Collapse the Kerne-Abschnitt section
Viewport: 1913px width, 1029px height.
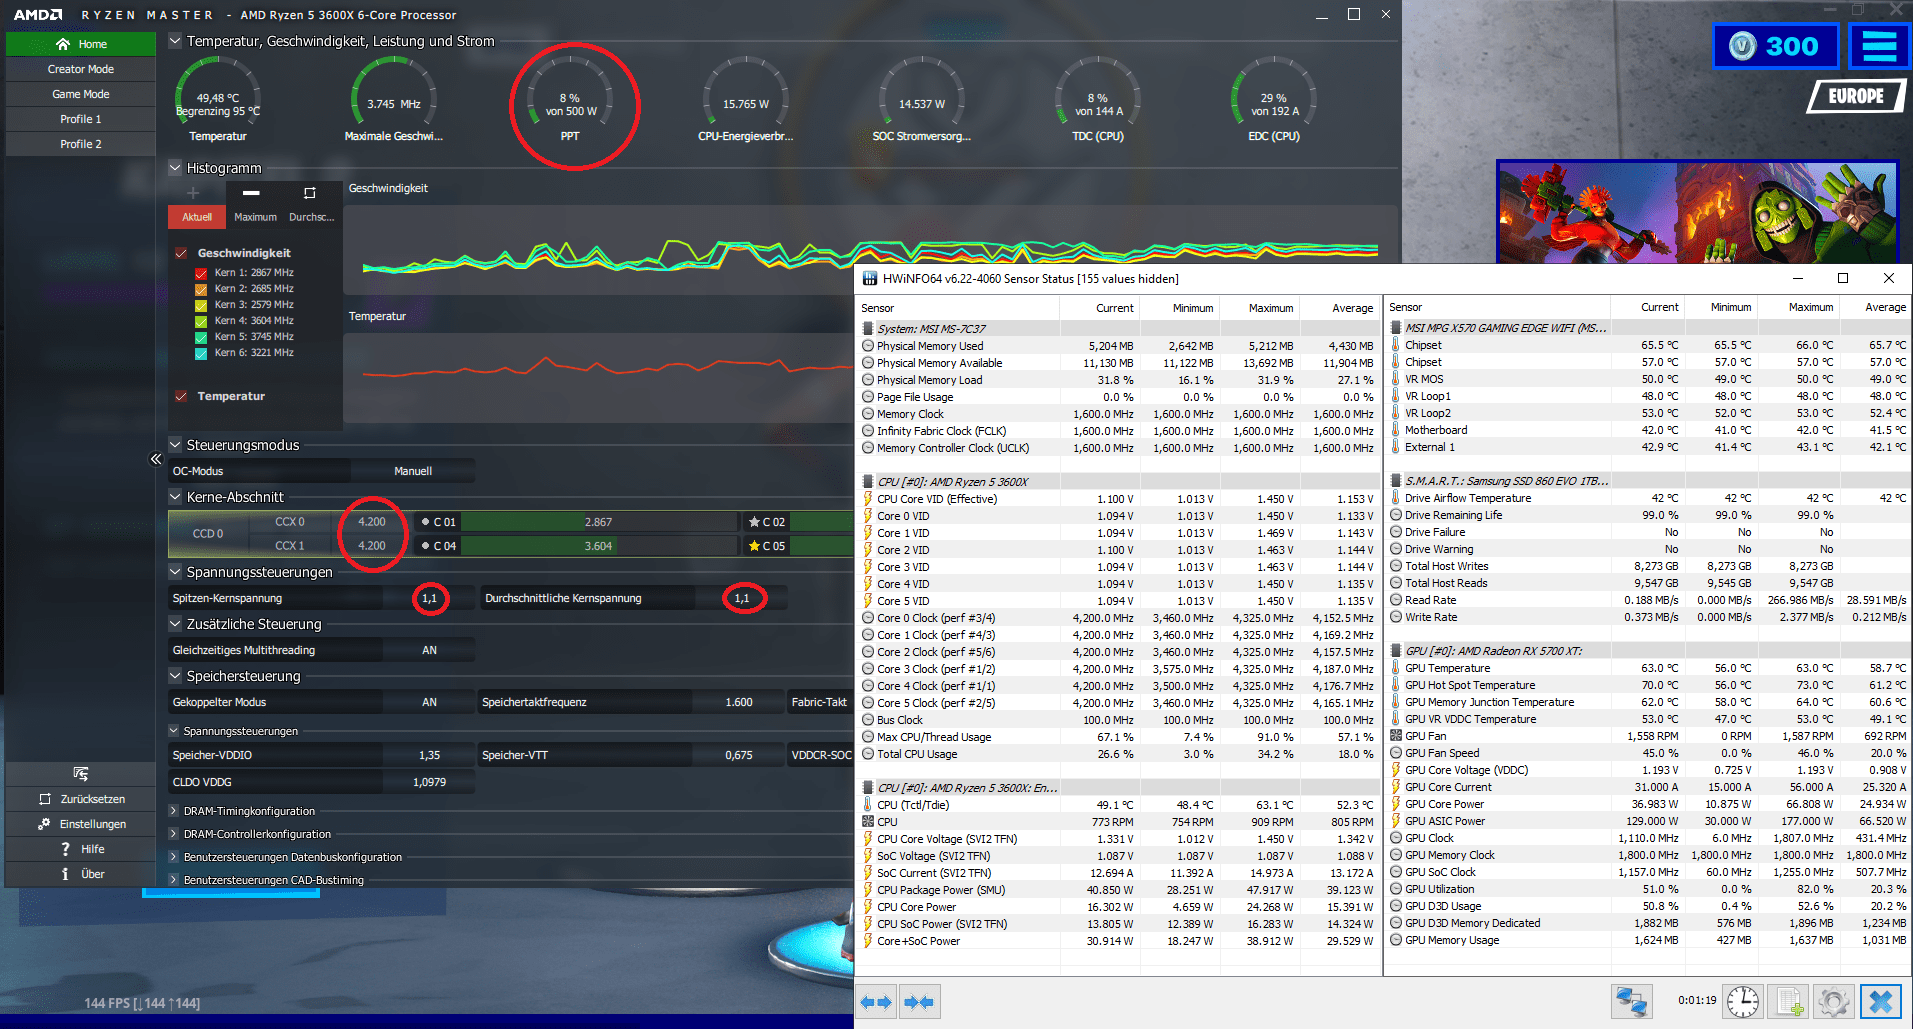coord(175,497)
